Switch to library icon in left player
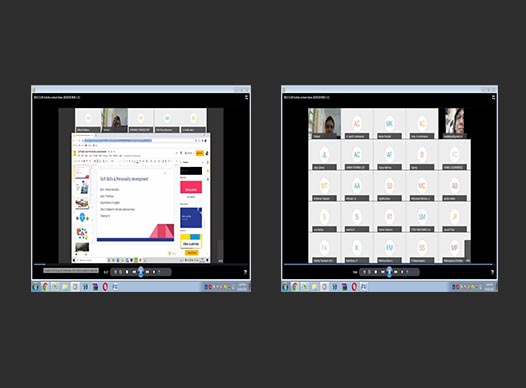The width and height of the screenshot is (526, 388). [x=246, y=97]
